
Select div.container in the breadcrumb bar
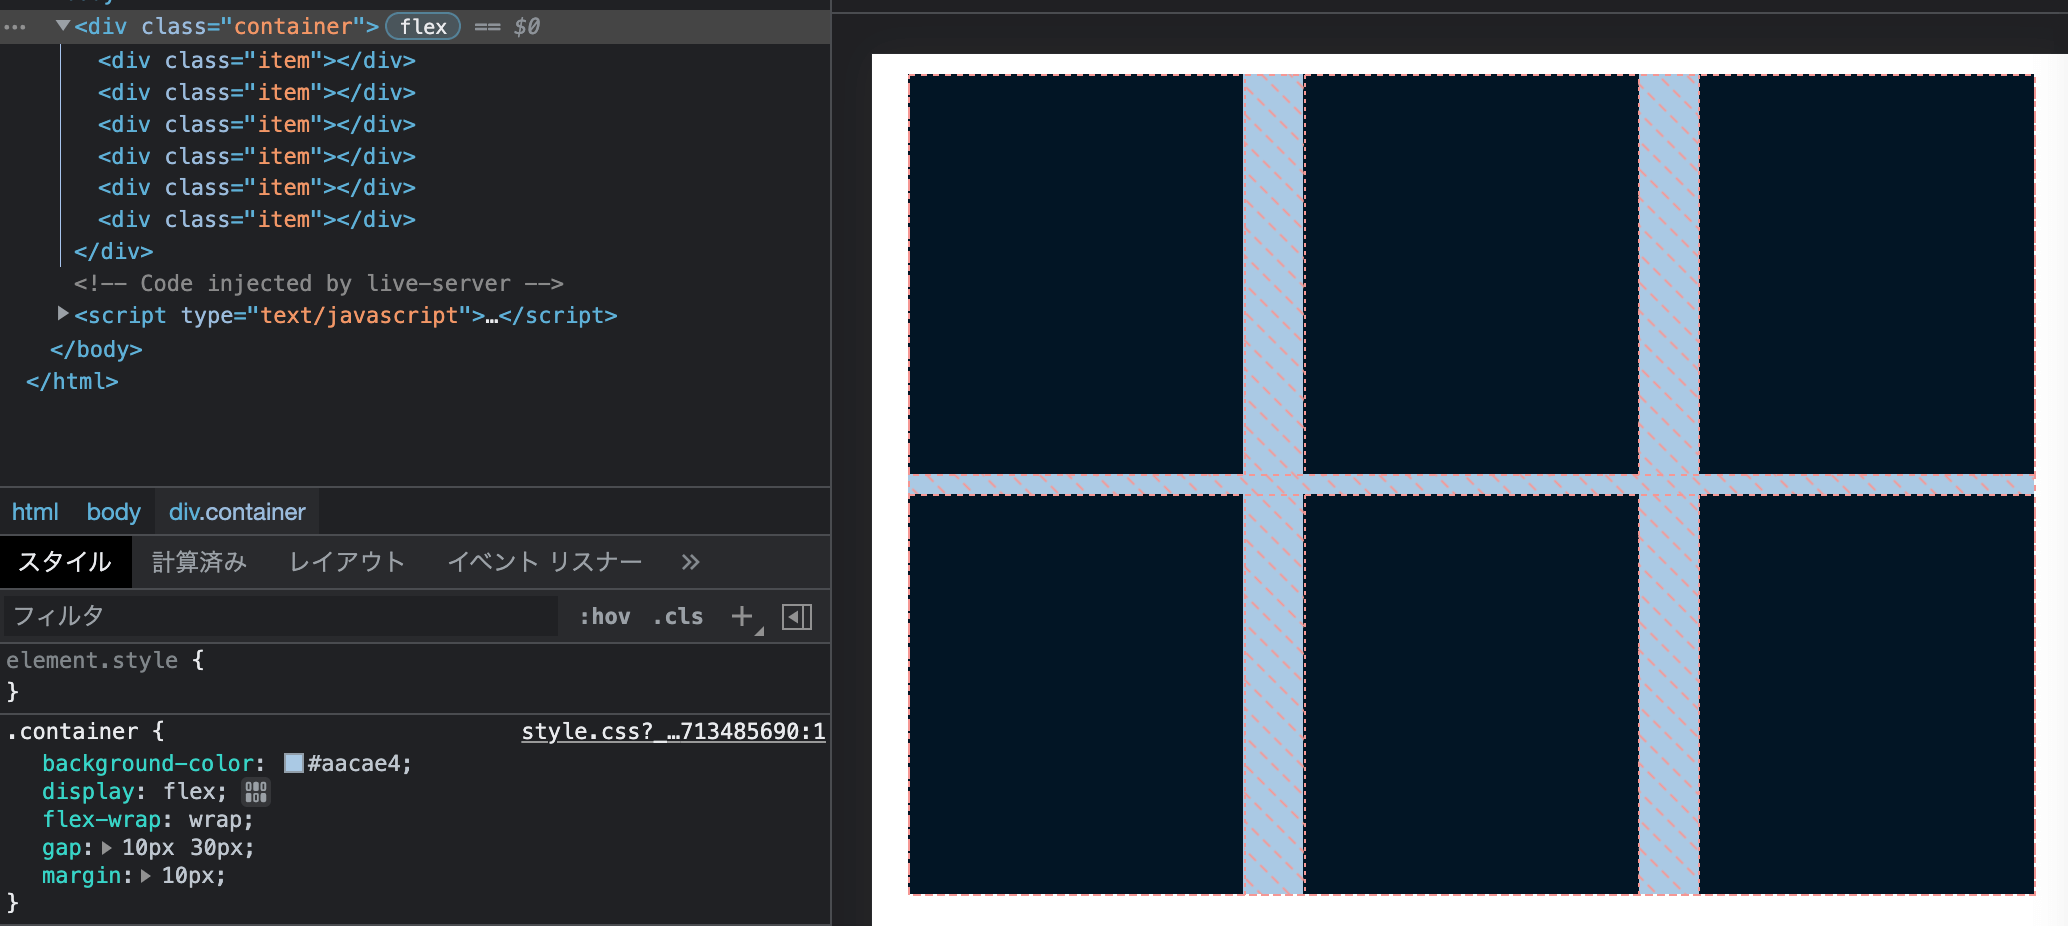click(x=237, y=512)
